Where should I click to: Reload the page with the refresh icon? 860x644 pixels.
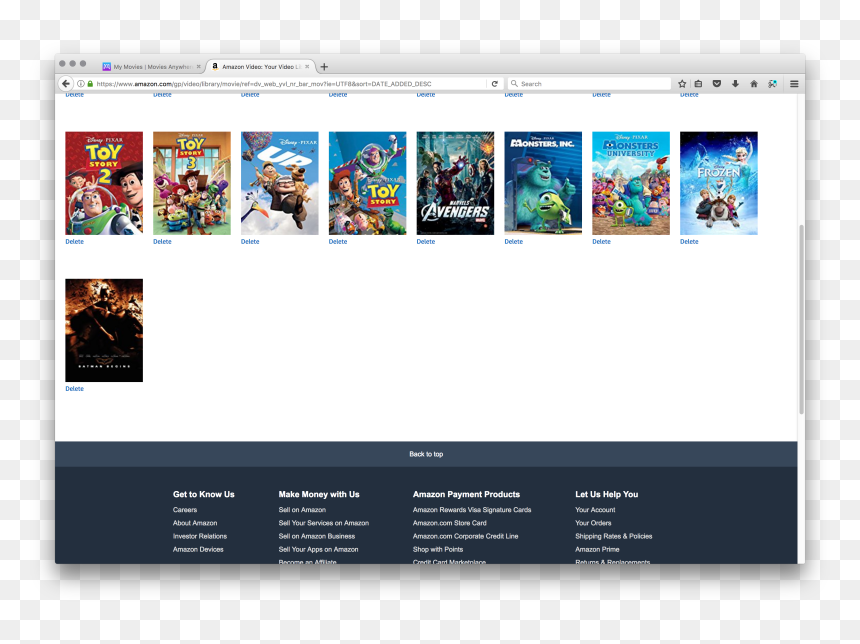[x=495, y=83]
